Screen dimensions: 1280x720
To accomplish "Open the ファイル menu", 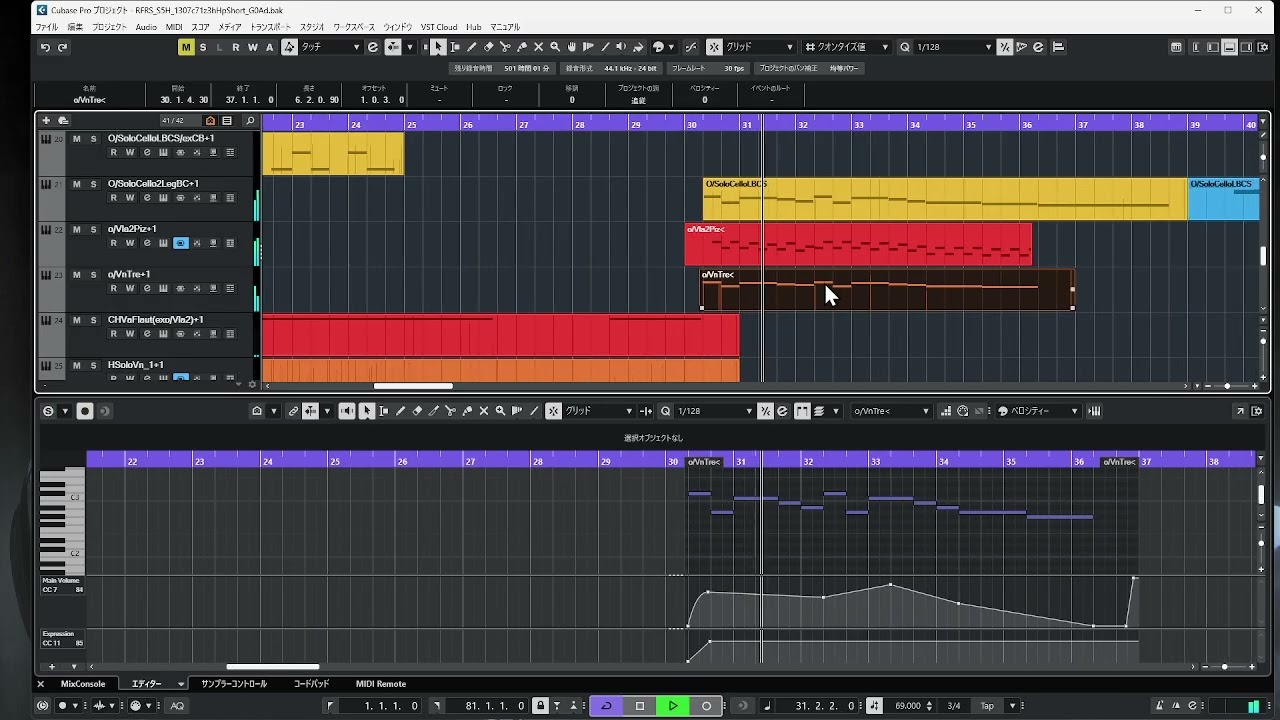I will coord(47,27).
